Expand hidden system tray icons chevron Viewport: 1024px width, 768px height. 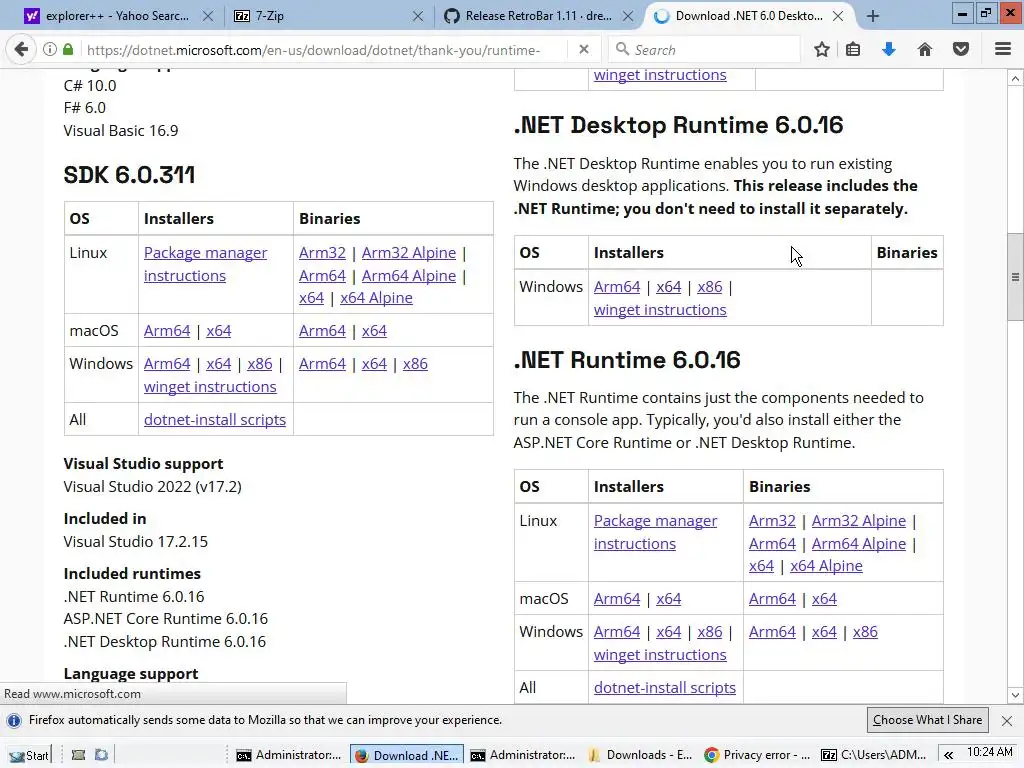pos(948,755)
